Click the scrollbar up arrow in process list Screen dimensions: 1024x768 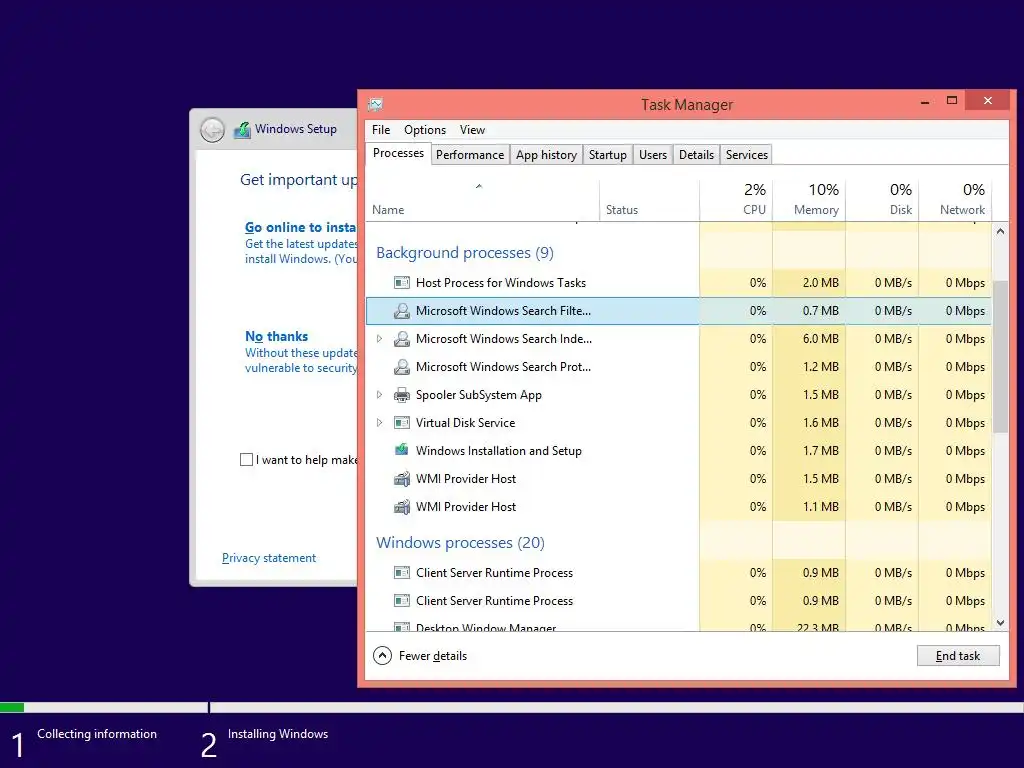[x=1000, y=231]
